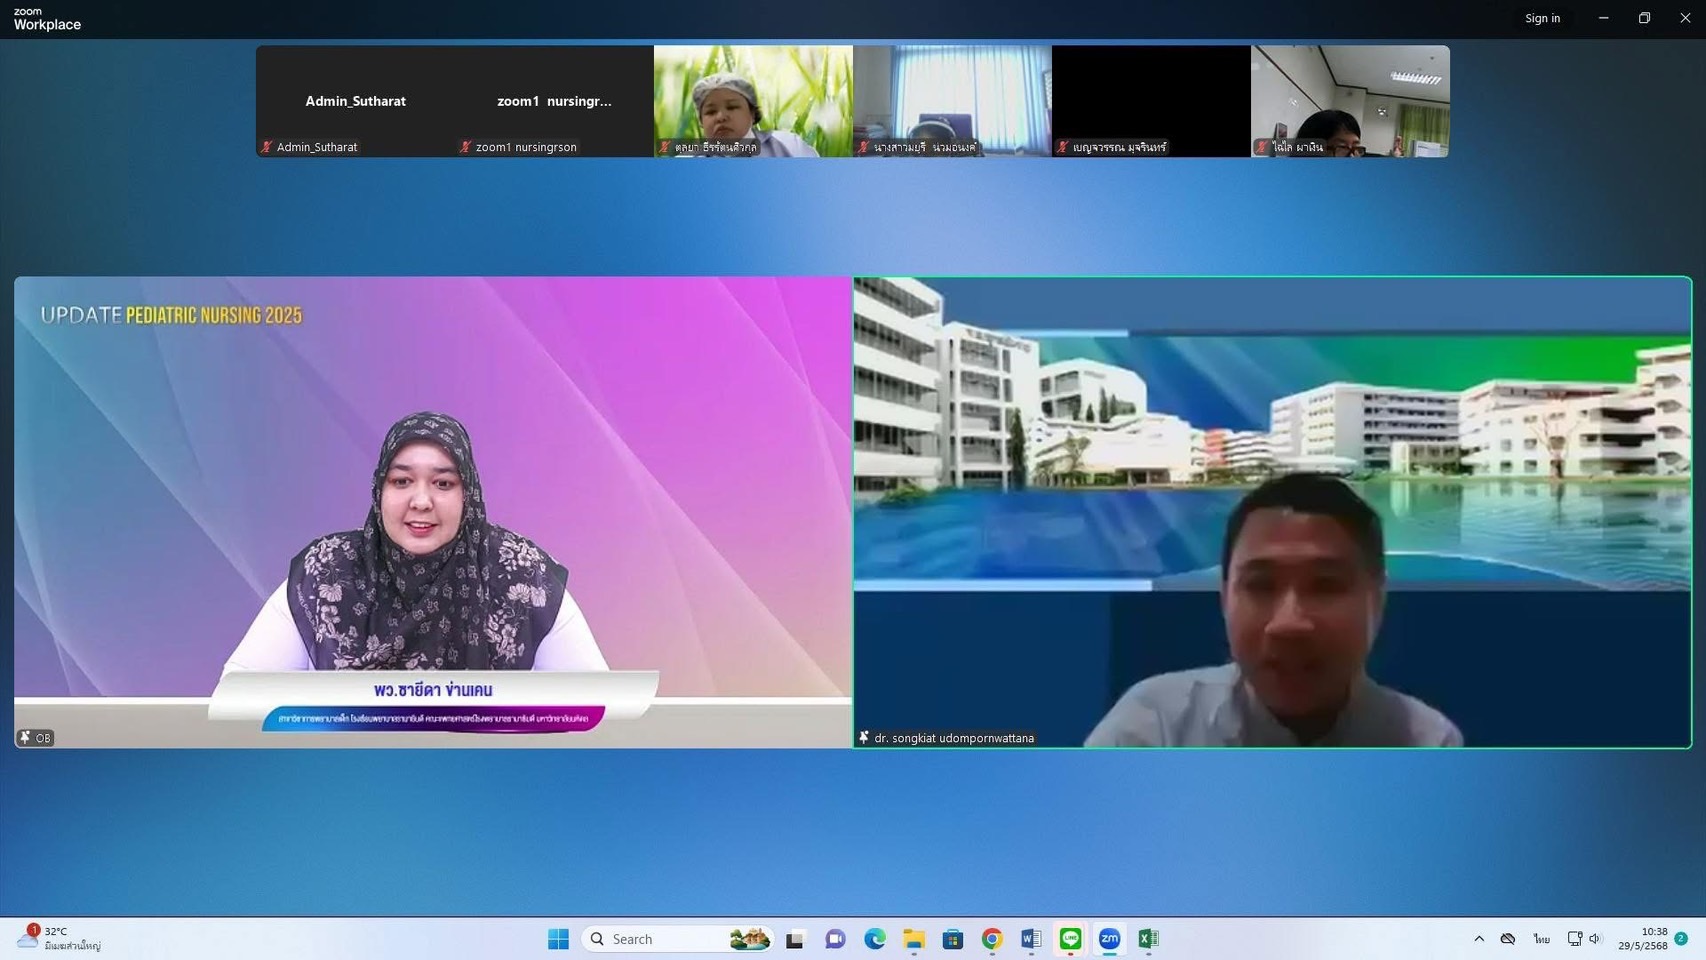Screen dimensions: 1706x960
Task: Click the Zoom icon on taskbar
Action: tap(1110, 939)
